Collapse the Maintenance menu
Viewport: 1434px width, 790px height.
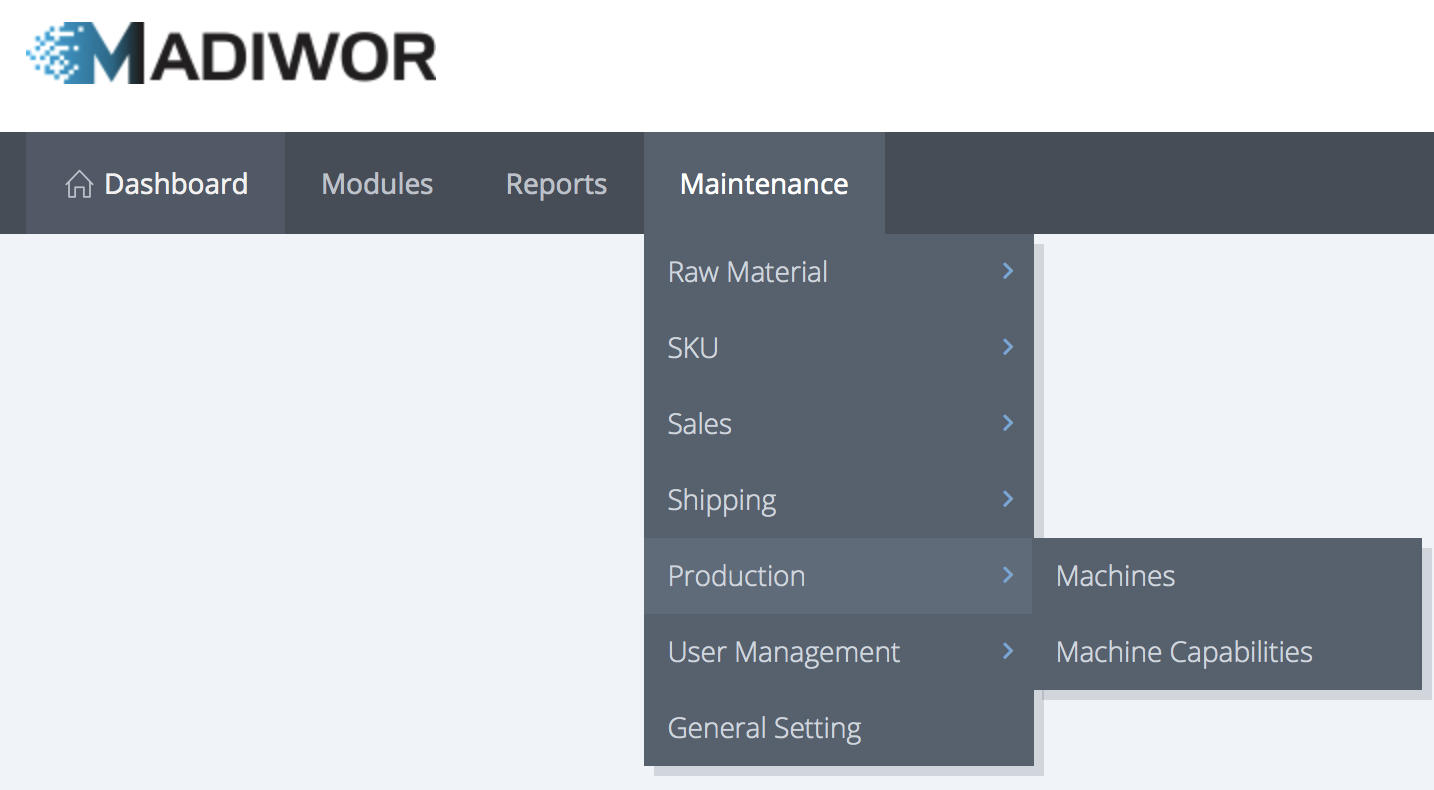763,184
